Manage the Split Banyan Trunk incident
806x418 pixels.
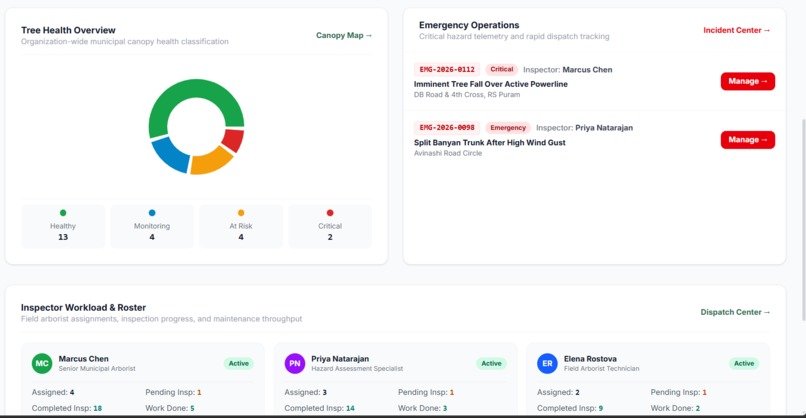click(747, 140)
